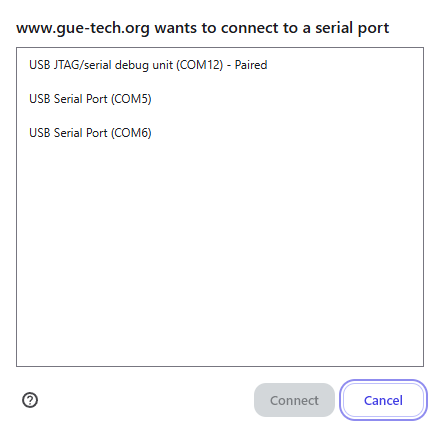Viewport: 439px width, 433px height.
Task: Pick the COM5 port entry
Action: (x=220, y=99)
